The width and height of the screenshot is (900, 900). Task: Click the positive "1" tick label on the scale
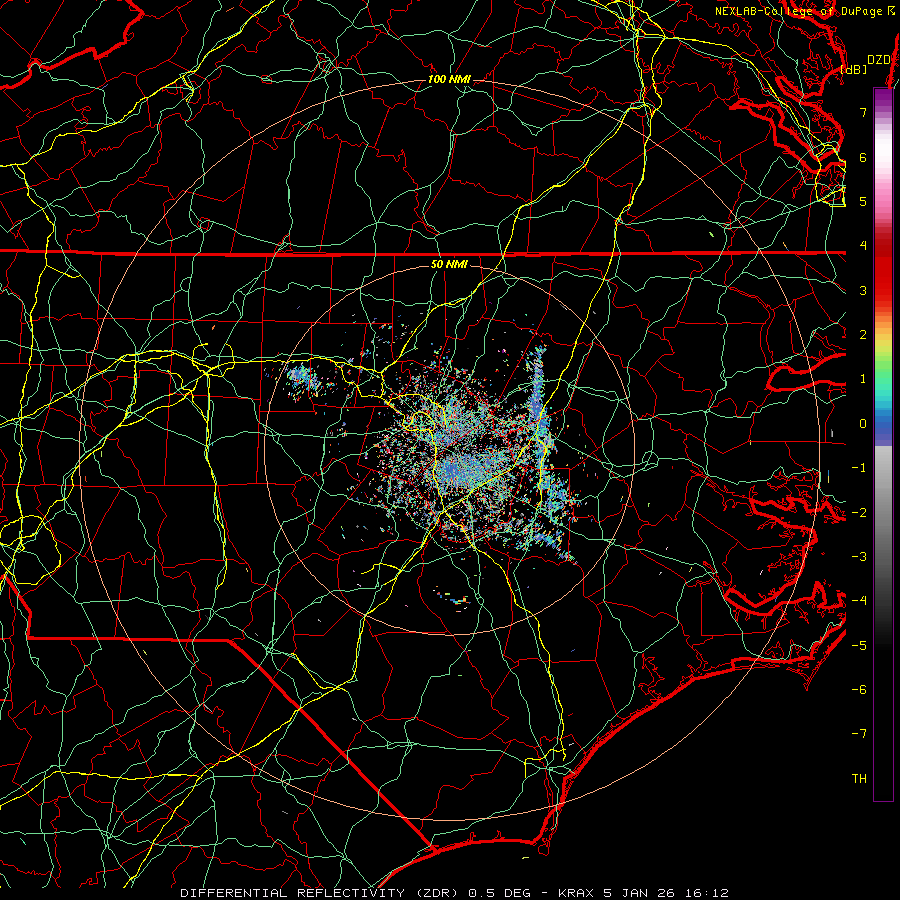[x=863, y=379]
